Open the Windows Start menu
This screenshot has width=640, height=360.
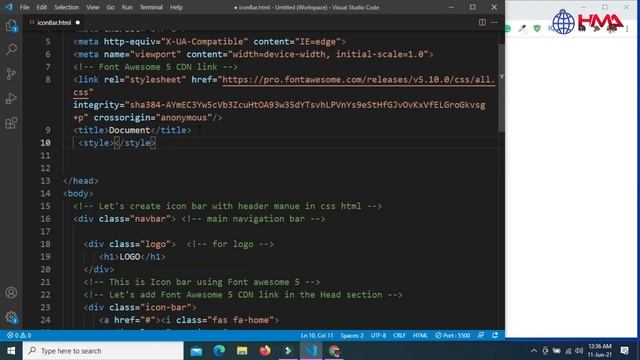[x=11, y=351]
